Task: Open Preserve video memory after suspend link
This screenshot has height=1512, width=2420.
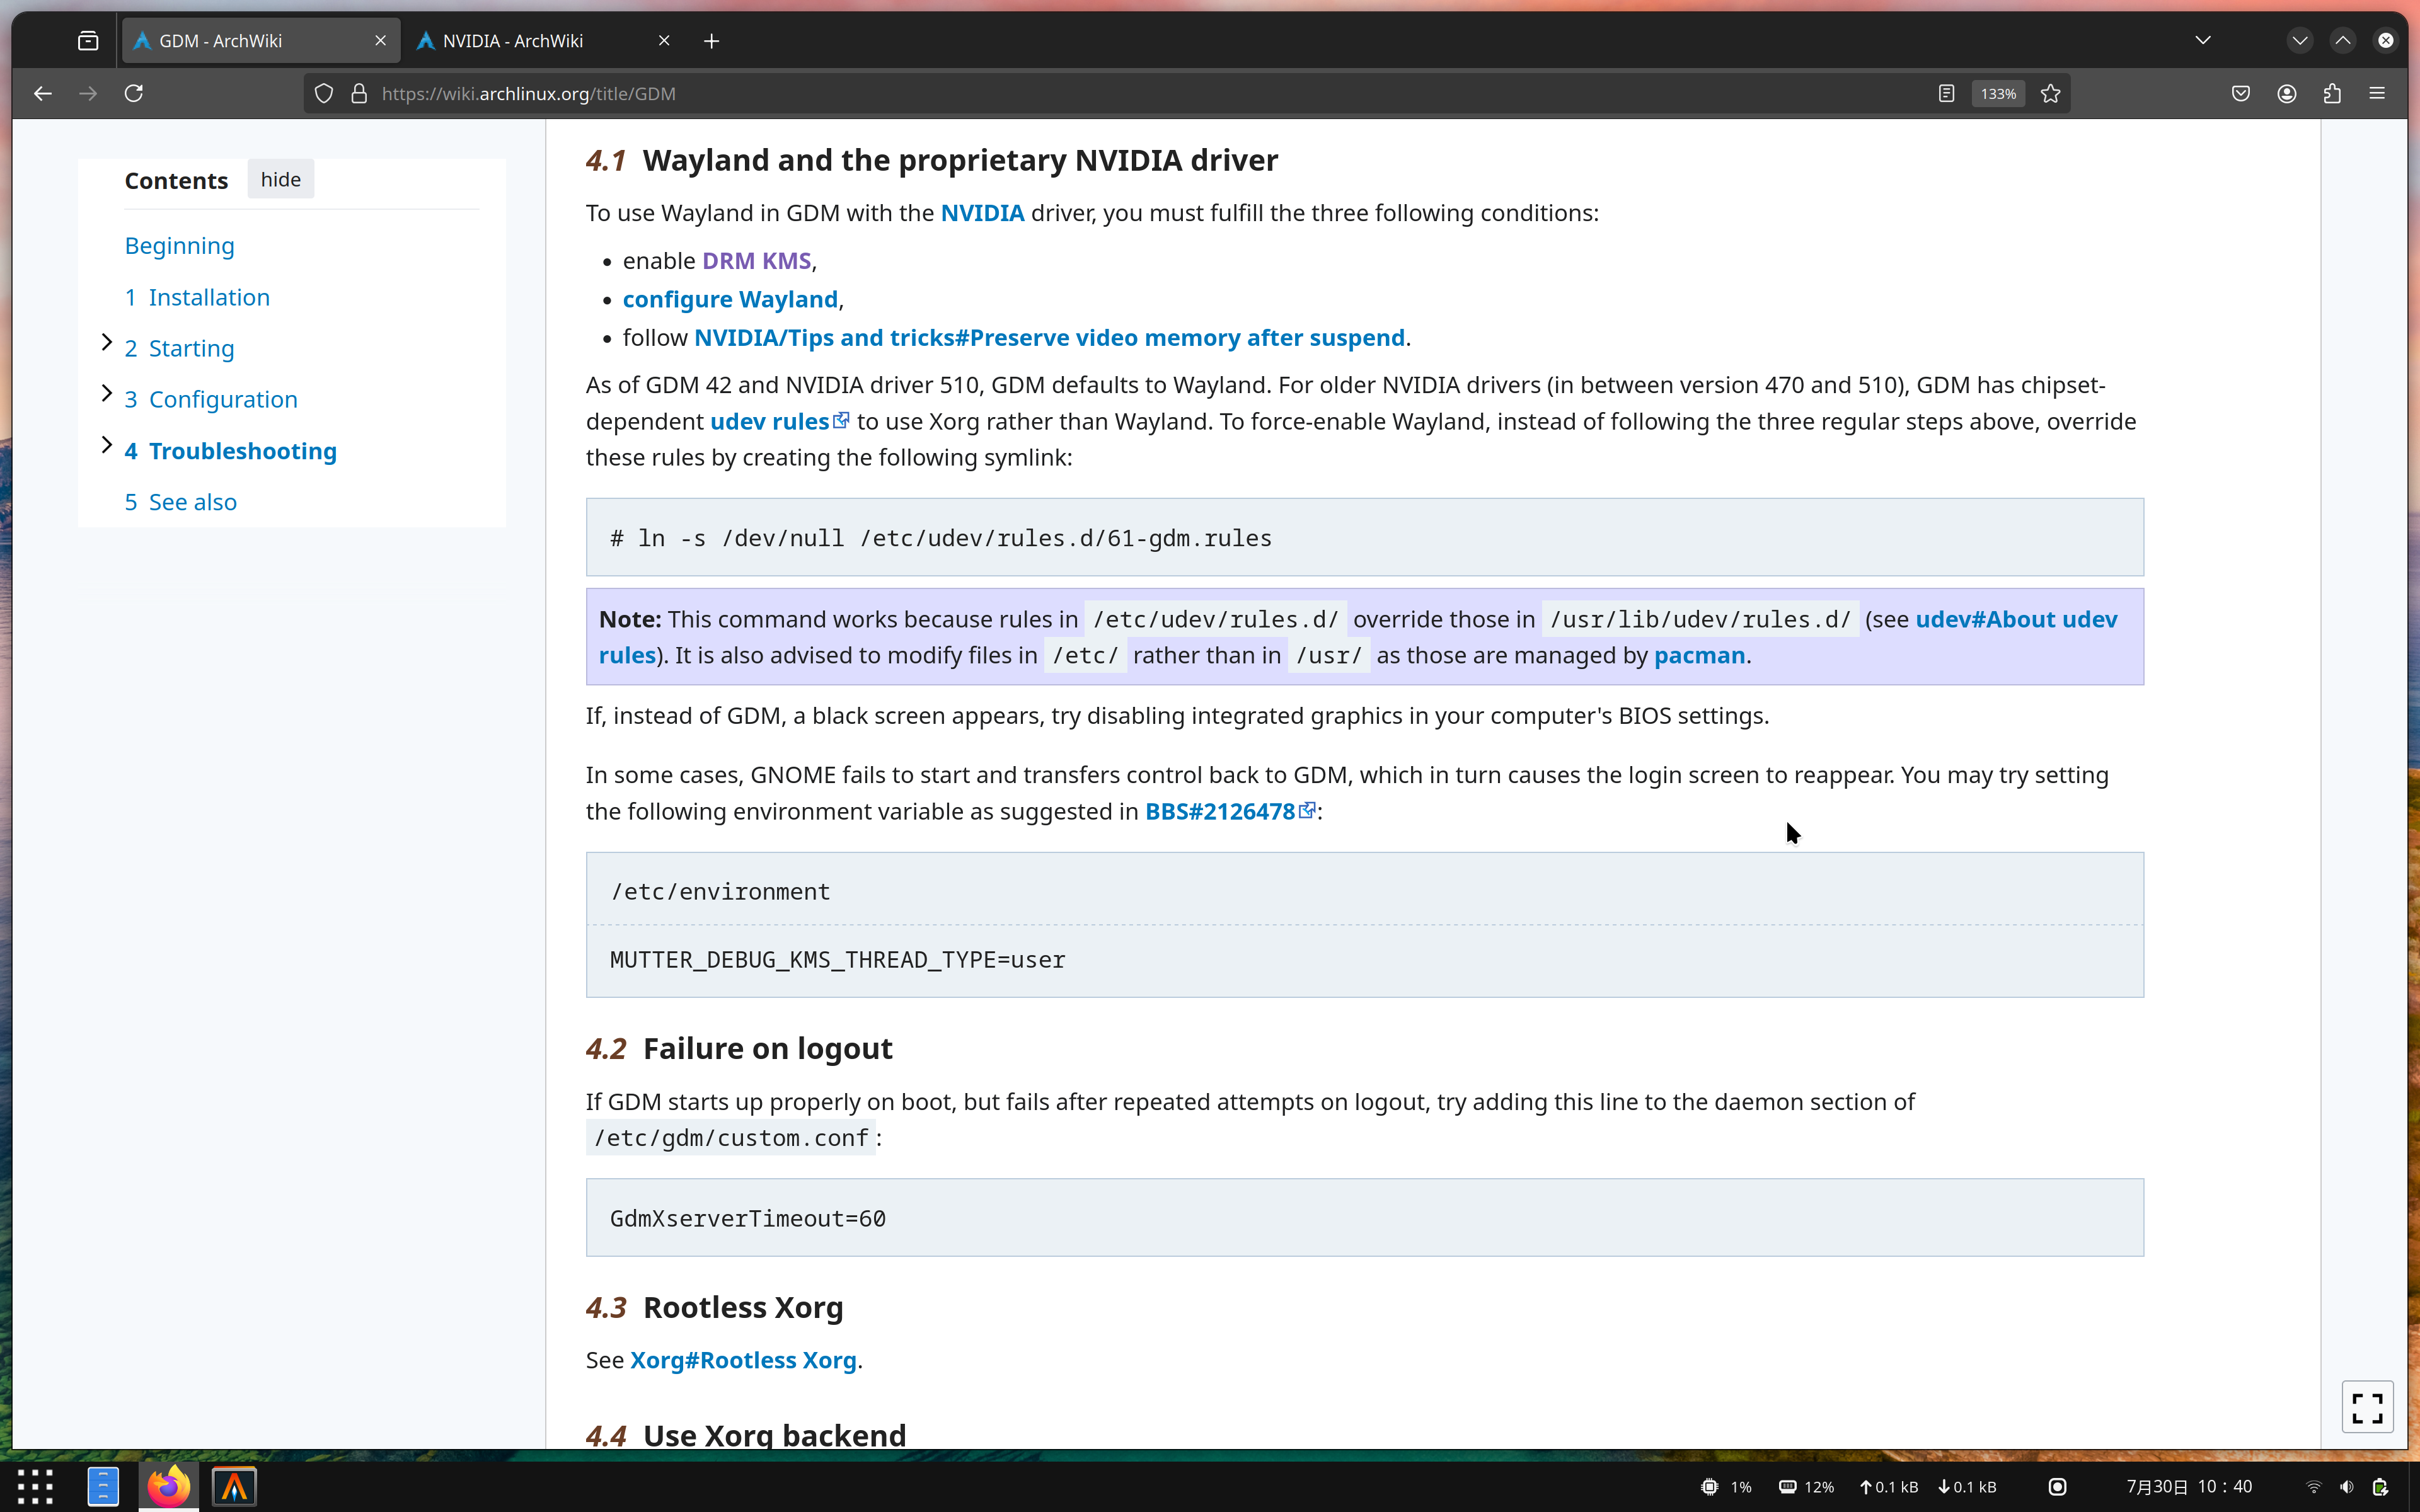Action: [x=1049, y=338]
